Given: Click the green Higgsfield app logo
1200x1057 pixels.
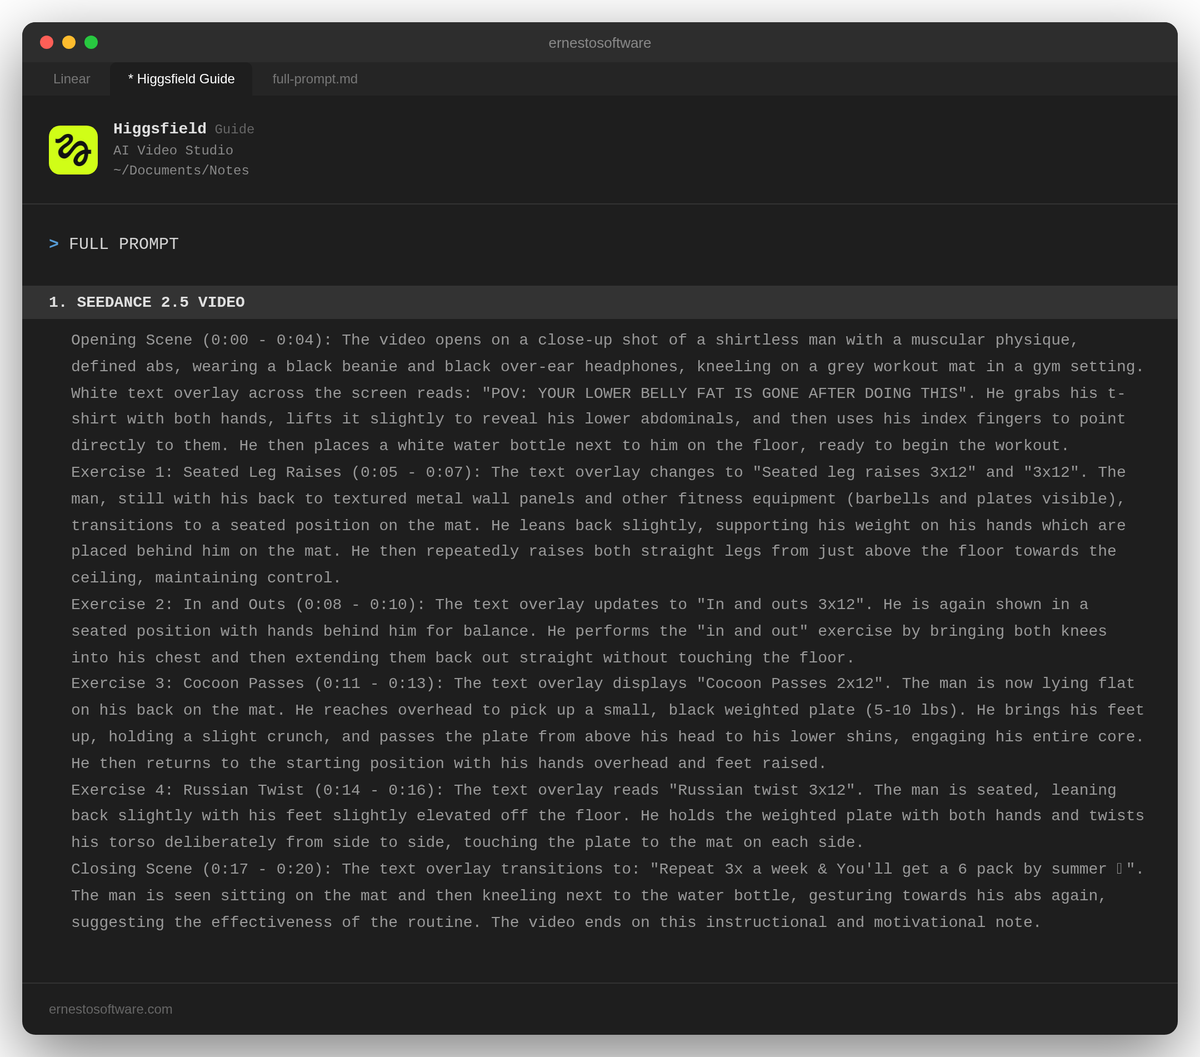Looking at the screenshot, I should coord(73,150).
